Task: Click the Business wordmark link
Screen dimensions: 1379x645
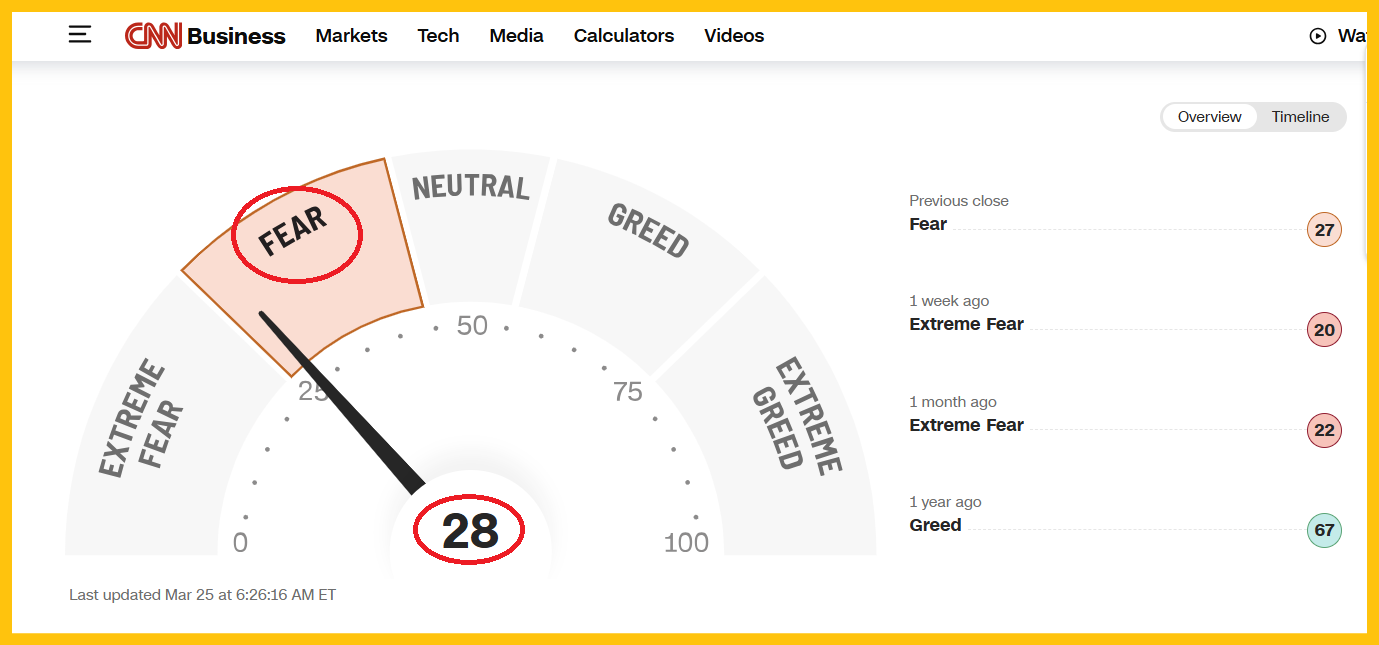Action: click(236, 36)
